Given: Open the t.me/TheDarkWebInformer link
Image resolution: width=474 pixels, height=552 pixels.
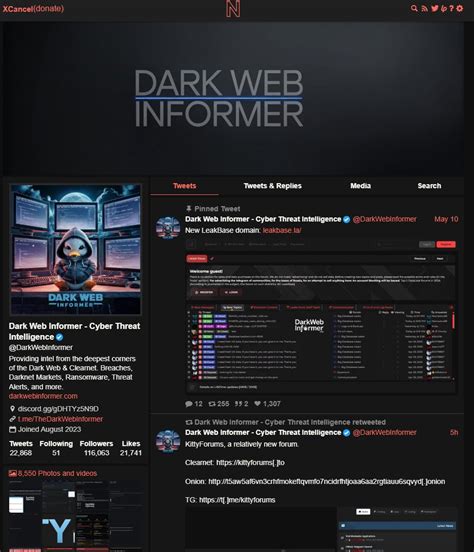Looking at the screenshot, I should coord(60,419).
